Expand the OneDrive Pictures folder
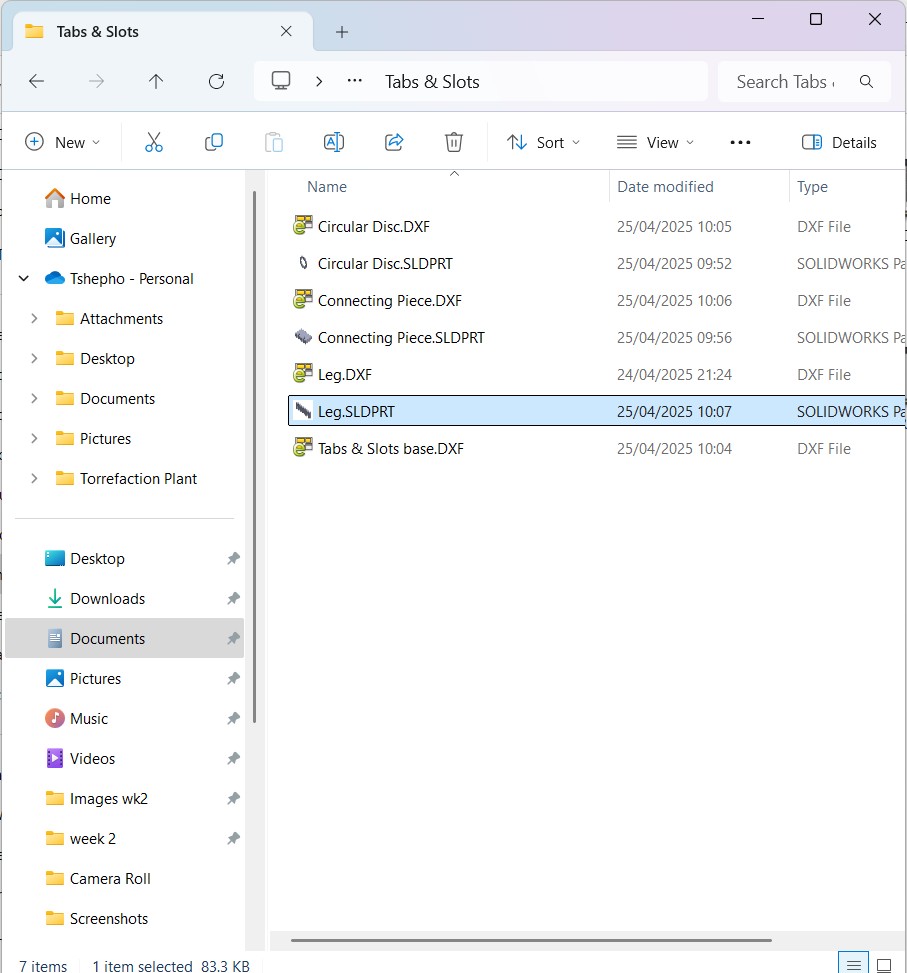Viewport: 907px width, 973px height. click(34, 439)
